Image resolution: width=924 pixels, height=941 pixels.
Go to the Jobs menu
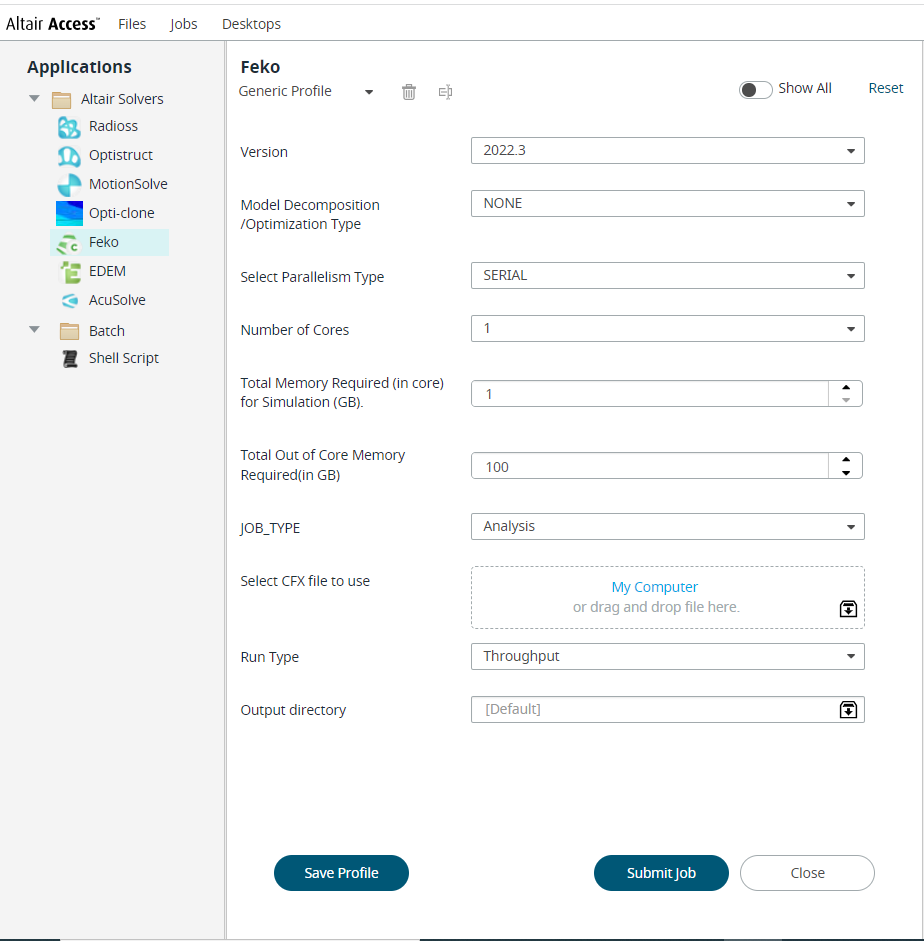tap(183, 24)
